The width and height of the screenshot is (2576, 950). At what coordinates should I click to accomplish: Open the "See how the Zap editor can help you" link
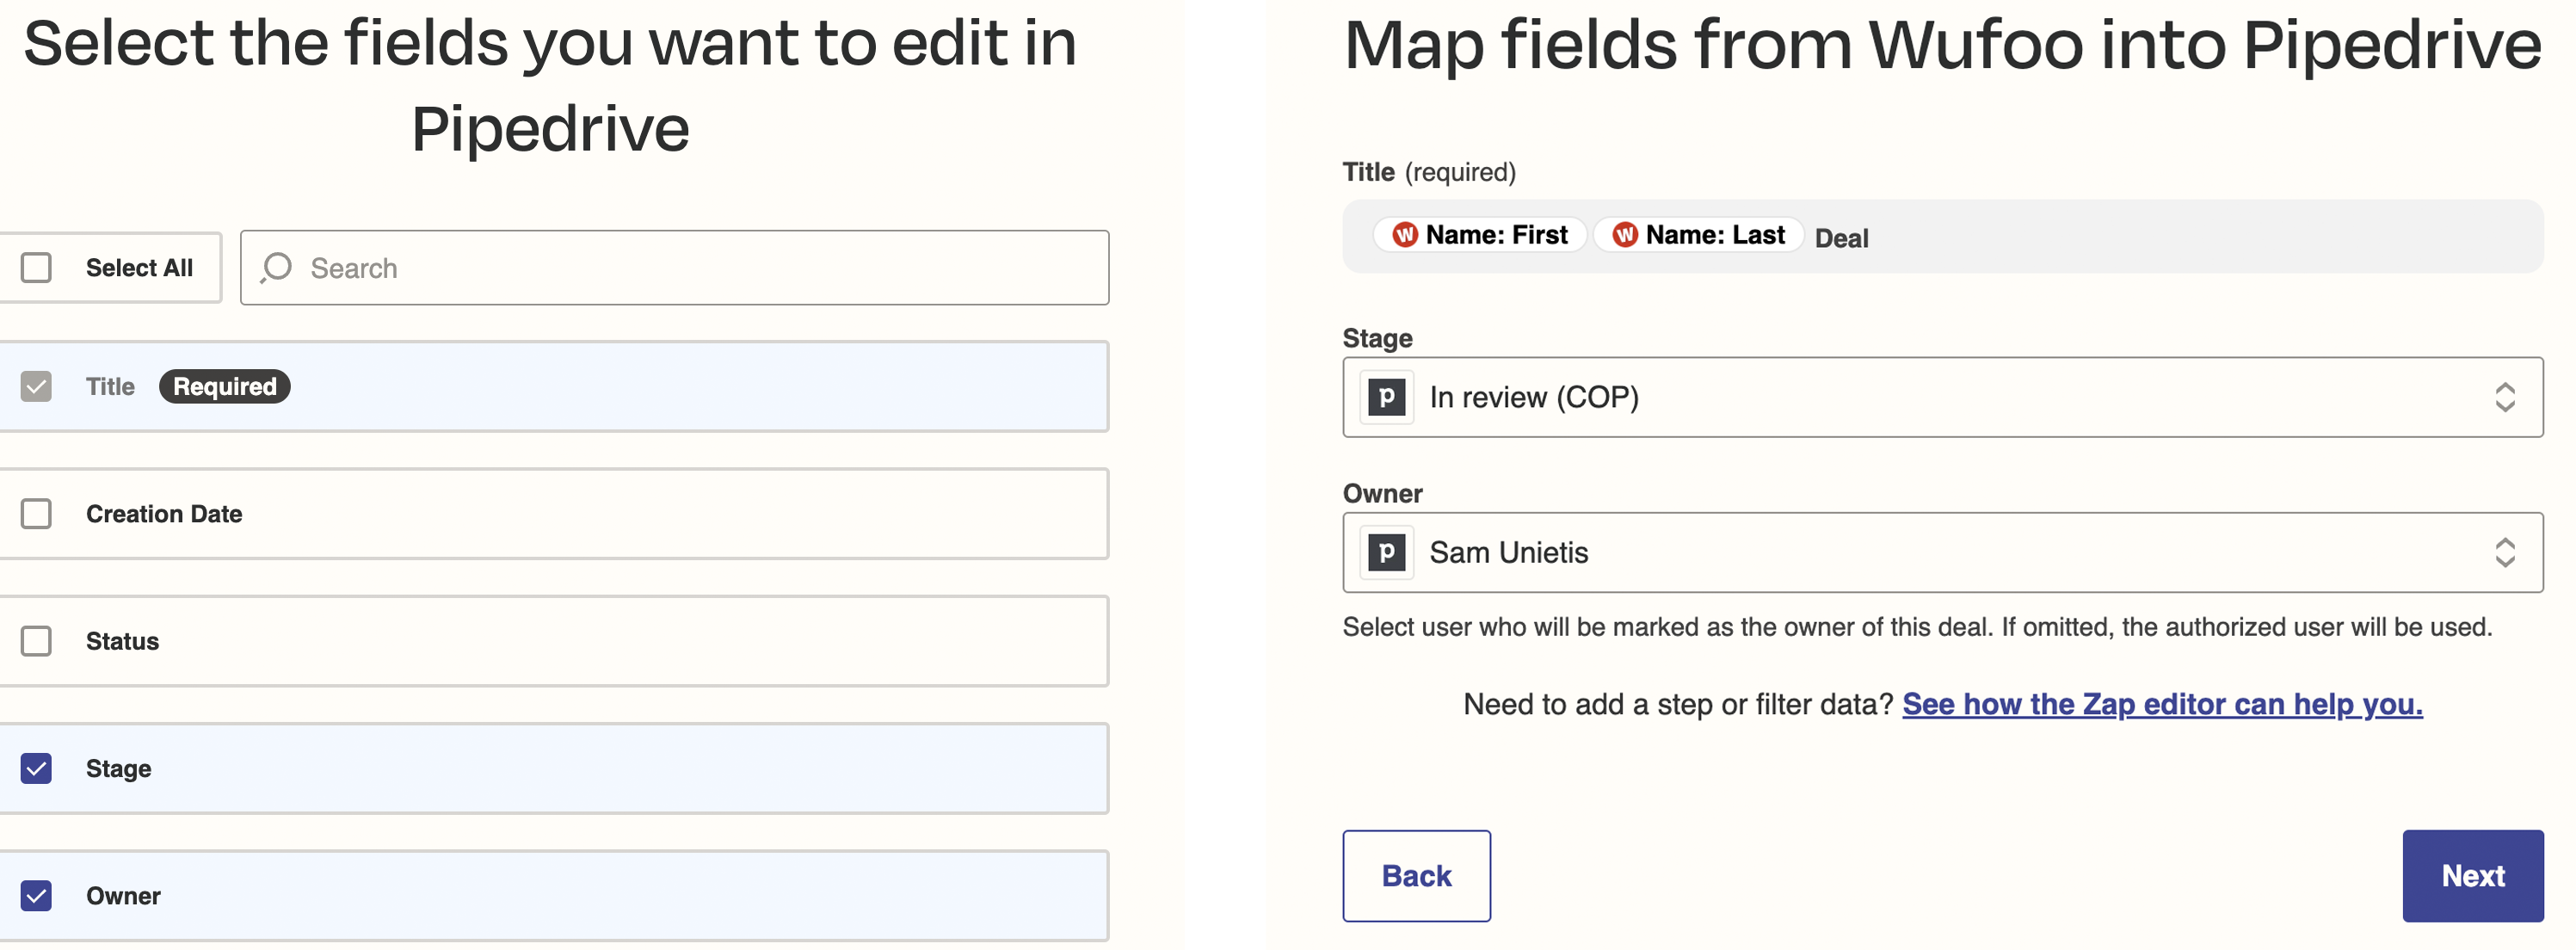(x=2163, y=704)
